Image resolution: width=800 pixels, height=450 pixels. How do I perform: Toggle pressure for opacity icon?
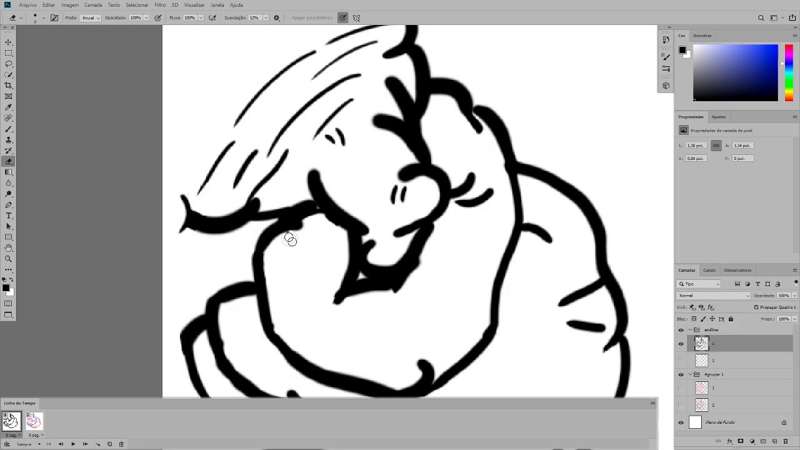[158, 18]
